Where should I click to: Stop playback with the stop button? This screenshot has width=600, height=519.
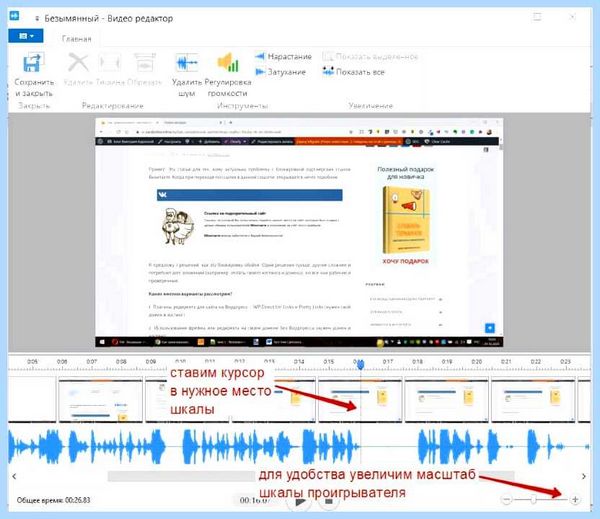coord(328,501)
